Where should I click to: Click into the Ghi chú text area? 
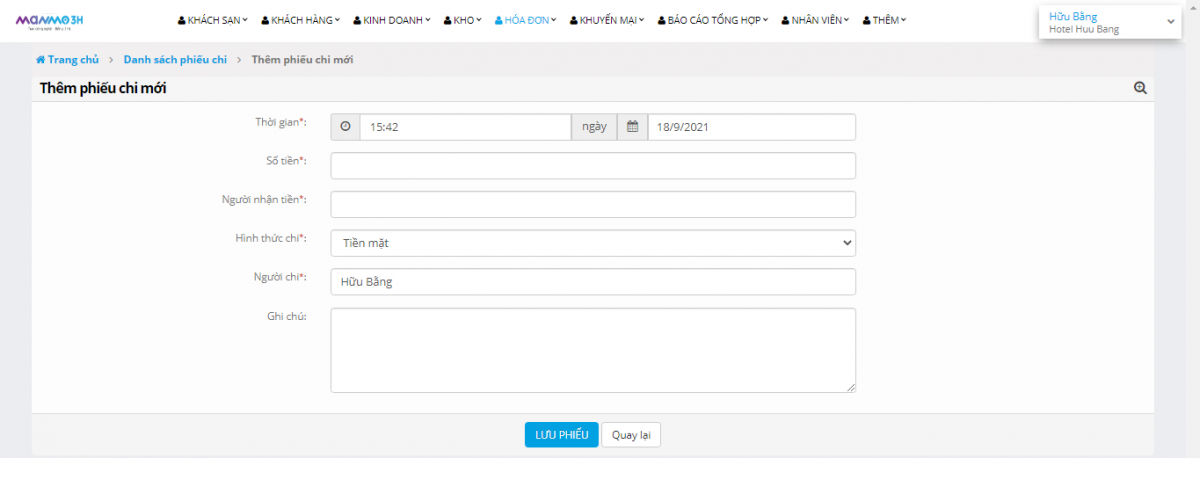[592, 350]
